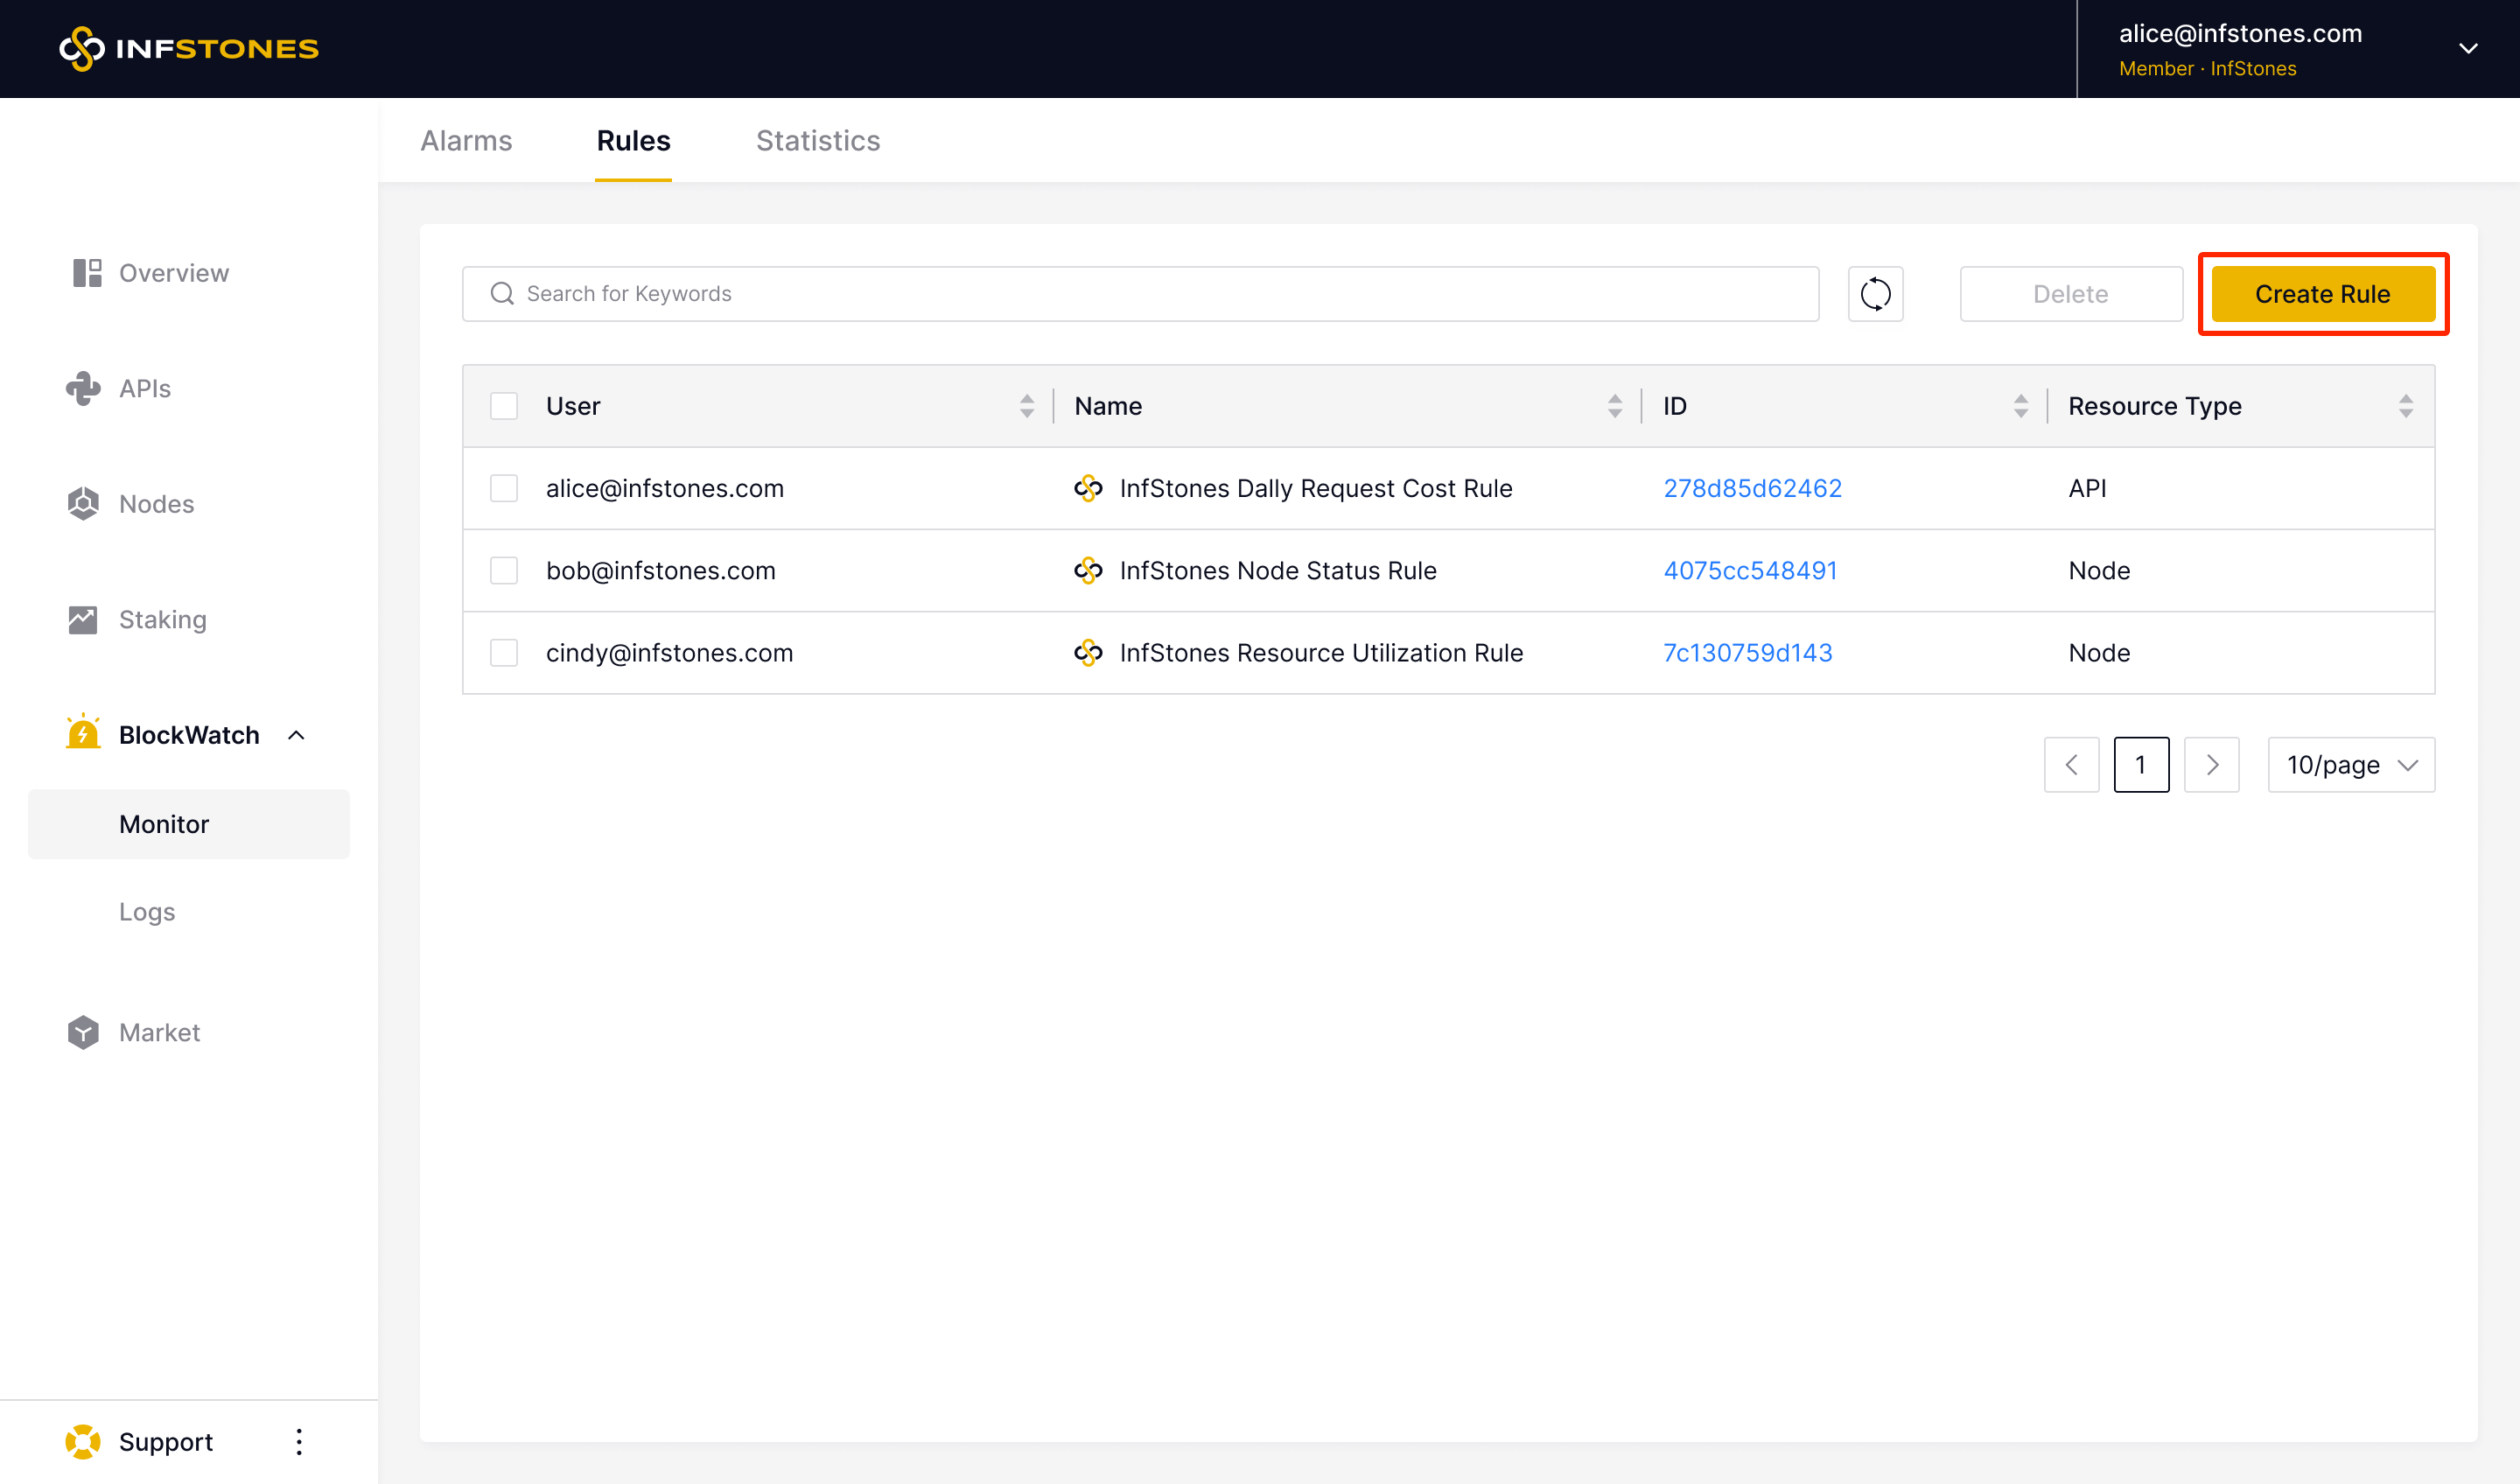Click the InfStones logo in header
Image resolution: width=2520 pixels, height=1484 pixels.
(x=189, y=49)
